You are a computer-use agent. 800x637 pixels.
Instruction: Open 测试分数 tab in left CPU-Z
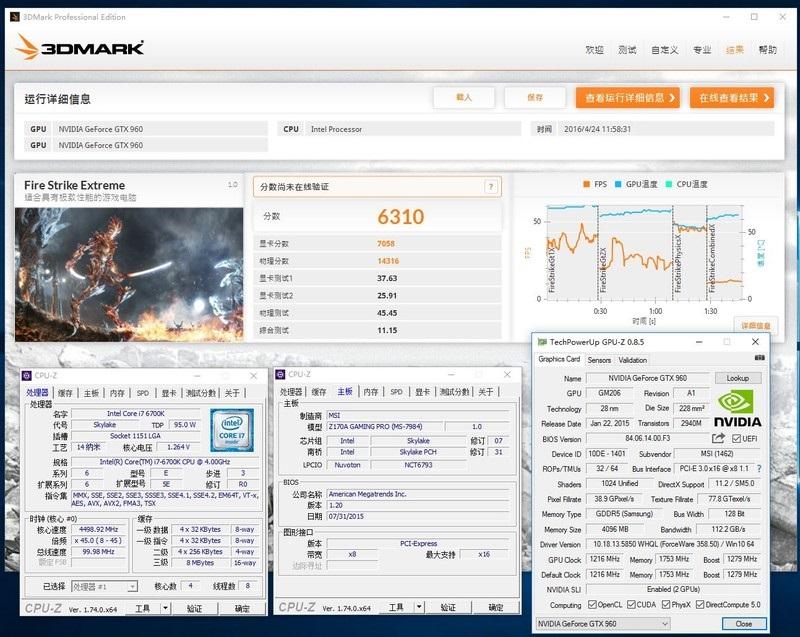[201, 393]
